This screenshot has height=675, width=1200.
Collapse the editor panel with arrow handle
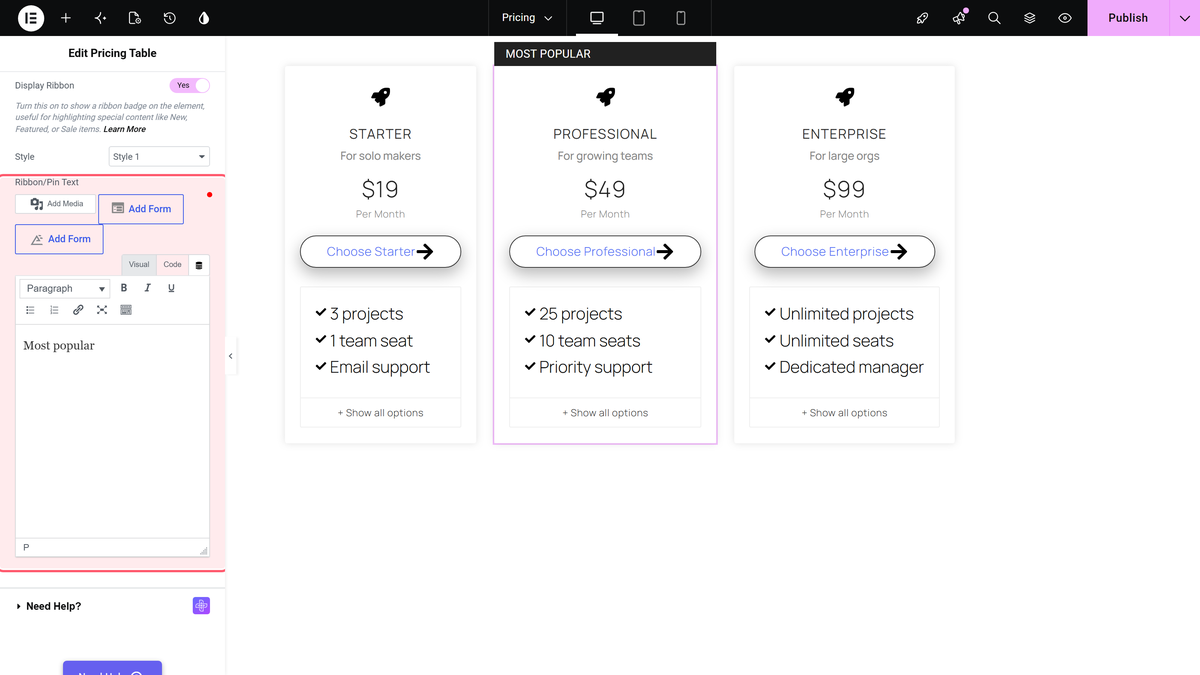[231, 356]
